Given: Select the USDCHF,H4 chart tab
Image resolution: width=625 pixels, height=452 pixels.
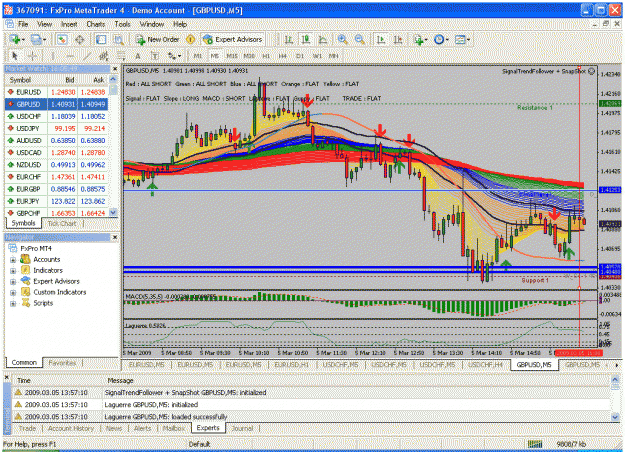Looking at the screenshot, I should [x=485, y=365].
